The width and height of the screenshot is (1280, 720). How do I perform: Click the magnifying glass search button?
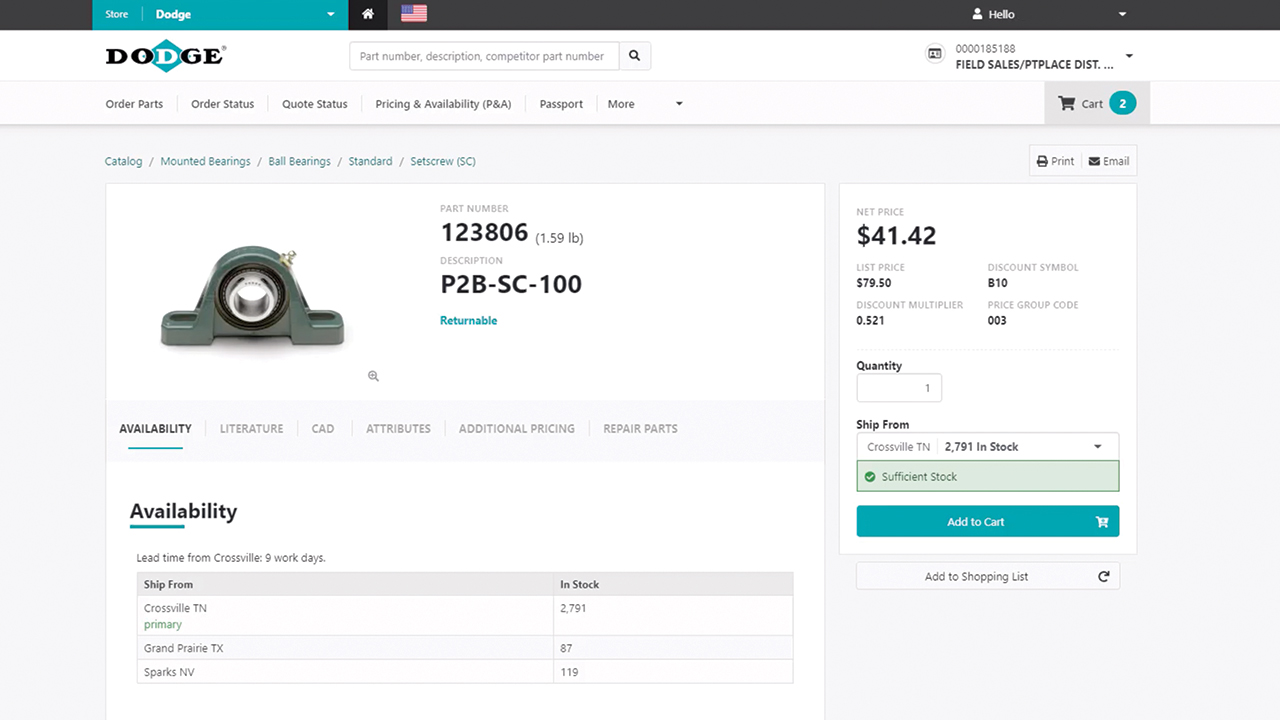click(x=634, y=56)
